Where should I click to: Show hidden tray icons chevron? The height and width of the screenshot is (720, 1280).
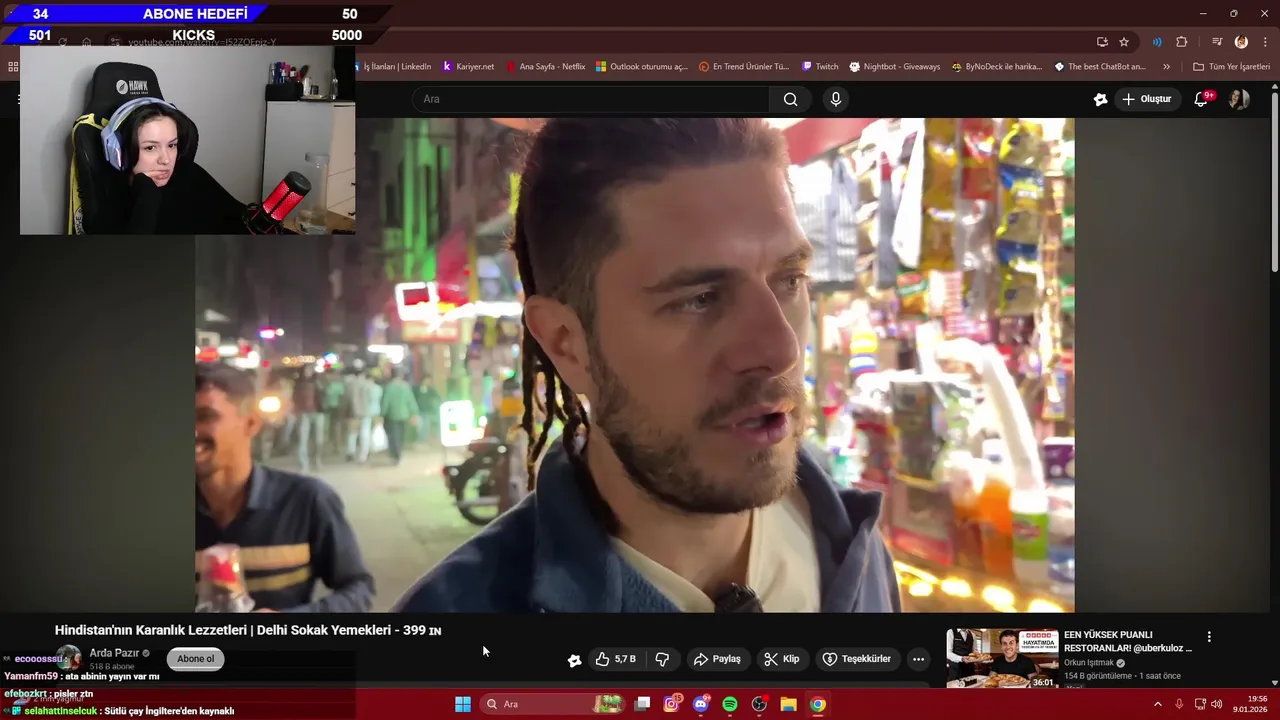(x=1158, y=704)
